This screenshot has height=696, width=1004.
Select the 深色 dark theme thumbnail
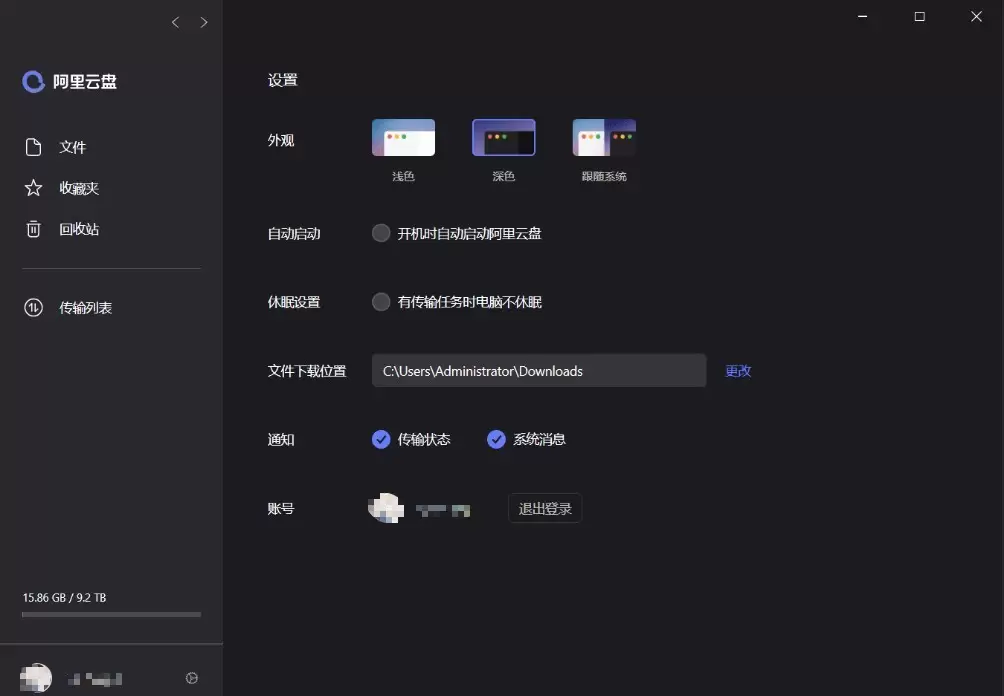504,137
